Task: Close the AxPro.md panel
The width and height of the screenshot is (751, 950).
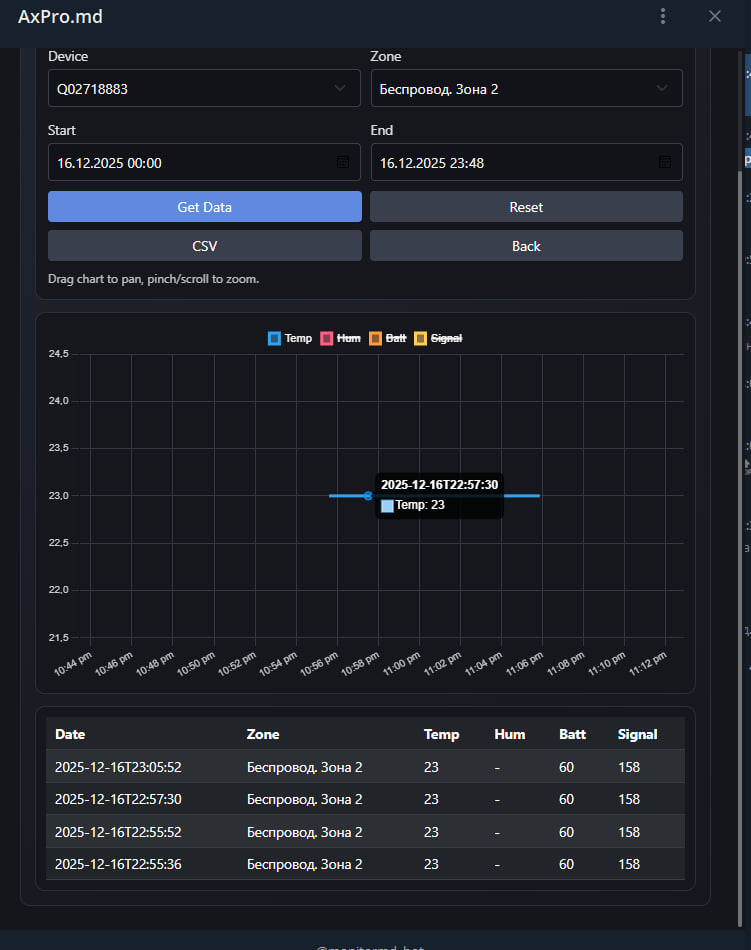Action: [x=714, y=16]
